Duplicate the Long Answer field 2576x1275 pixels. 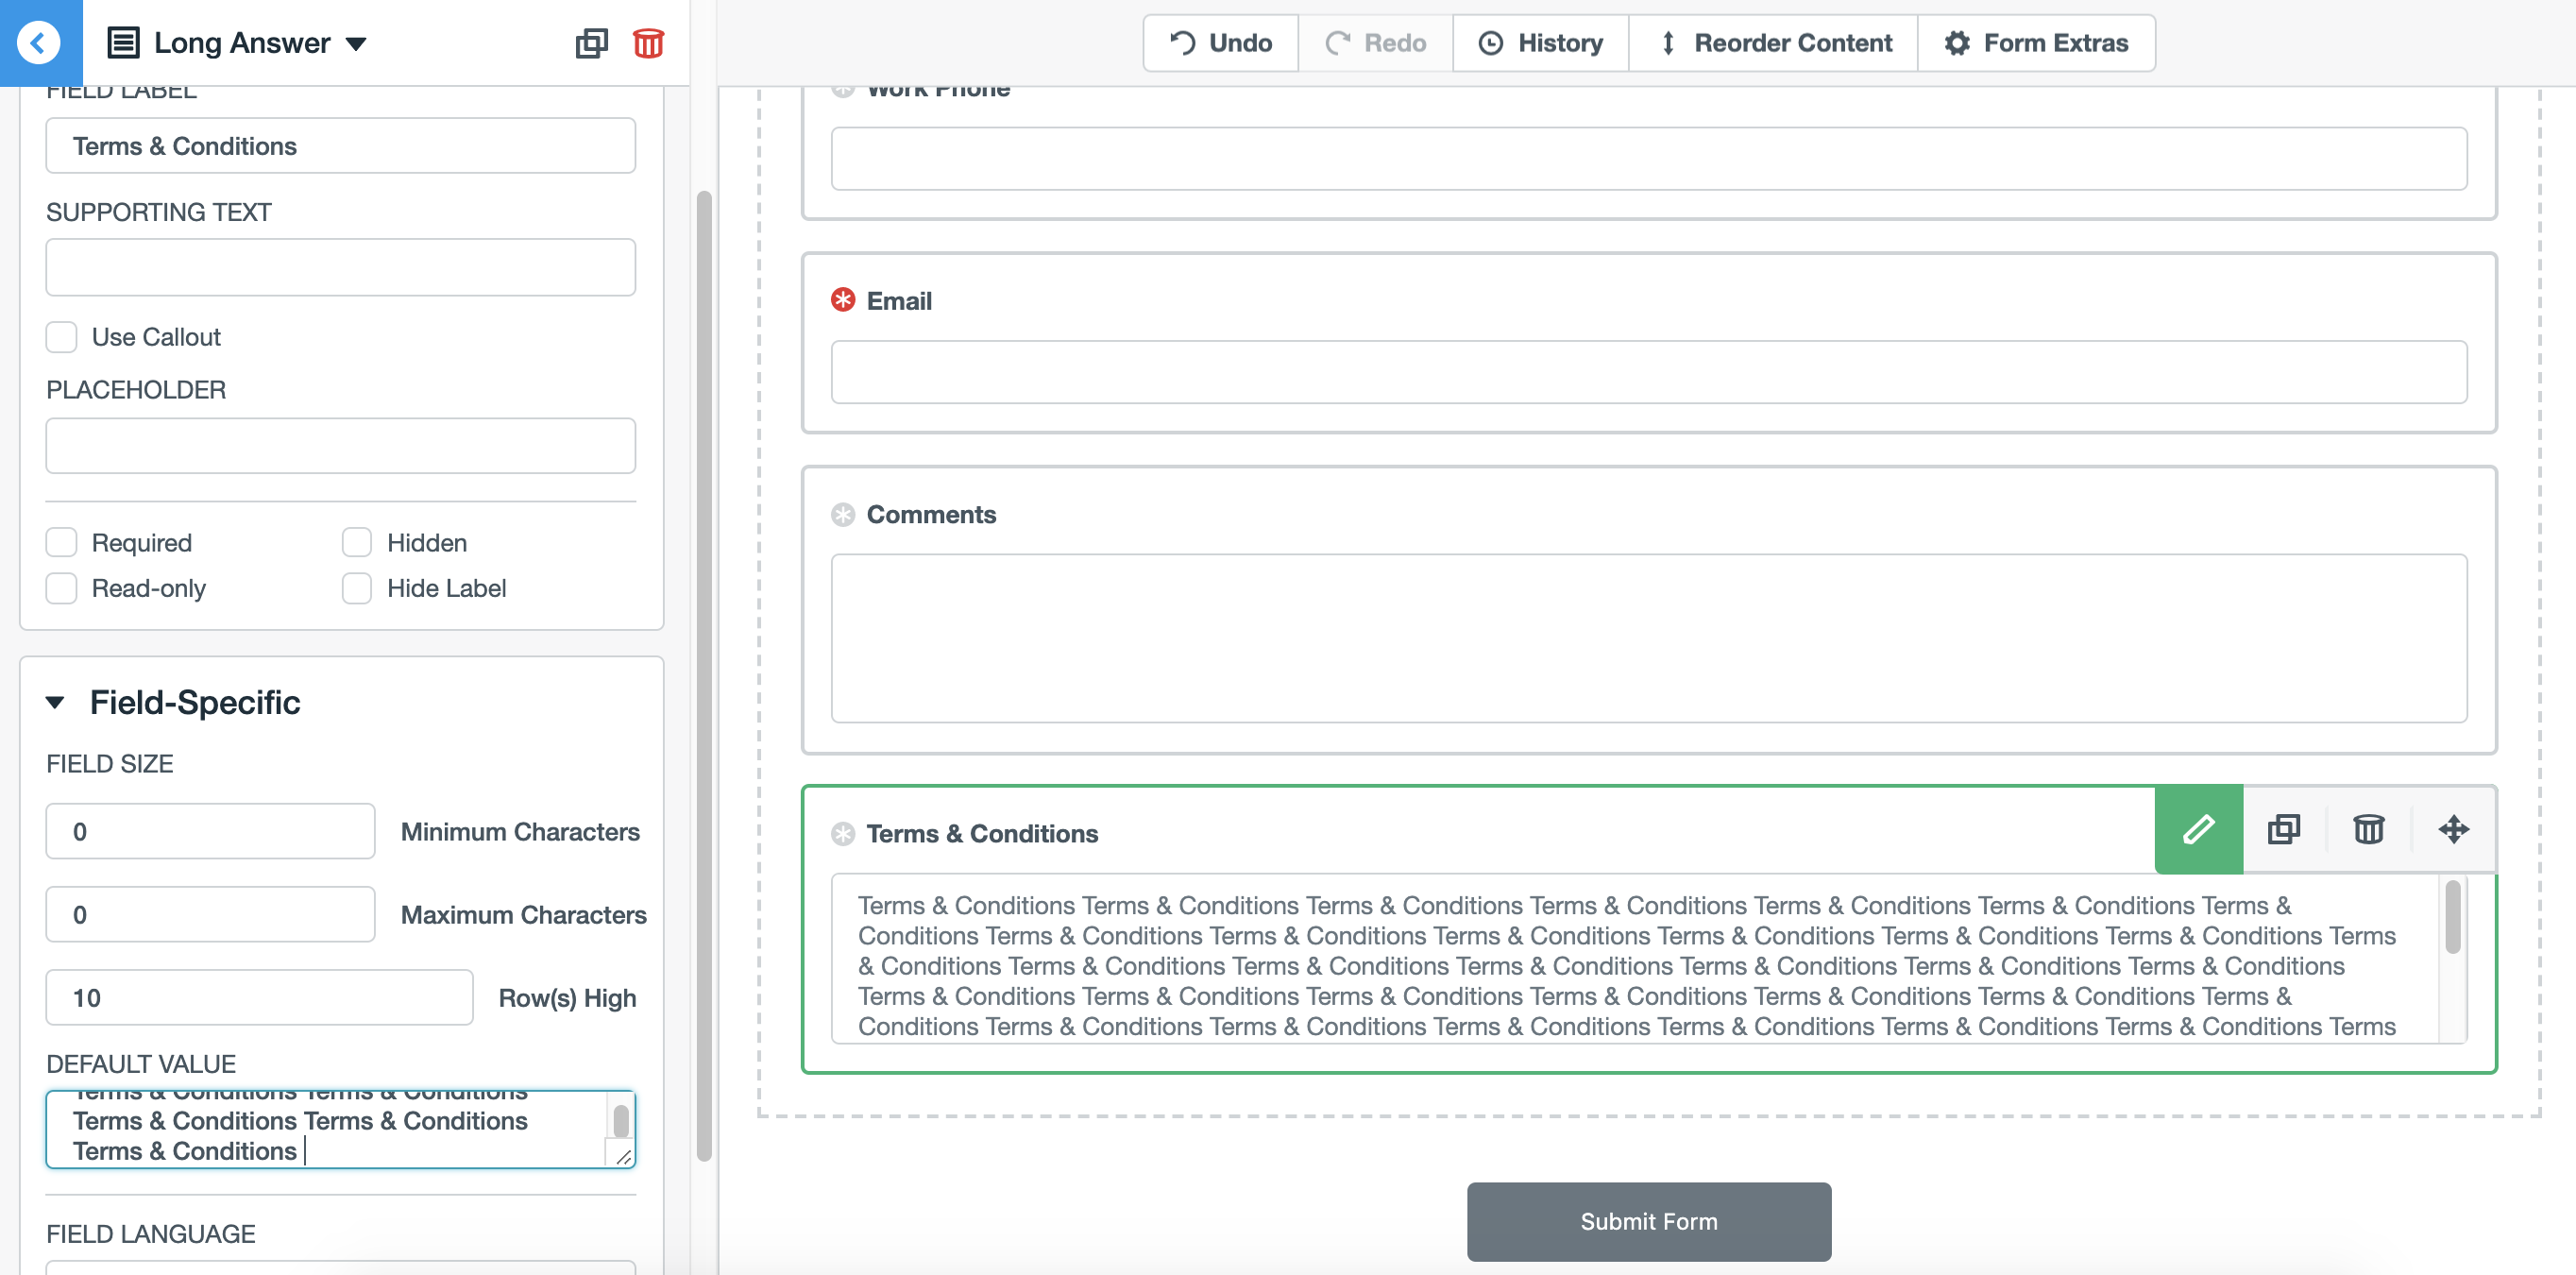[x=591, y=43]
